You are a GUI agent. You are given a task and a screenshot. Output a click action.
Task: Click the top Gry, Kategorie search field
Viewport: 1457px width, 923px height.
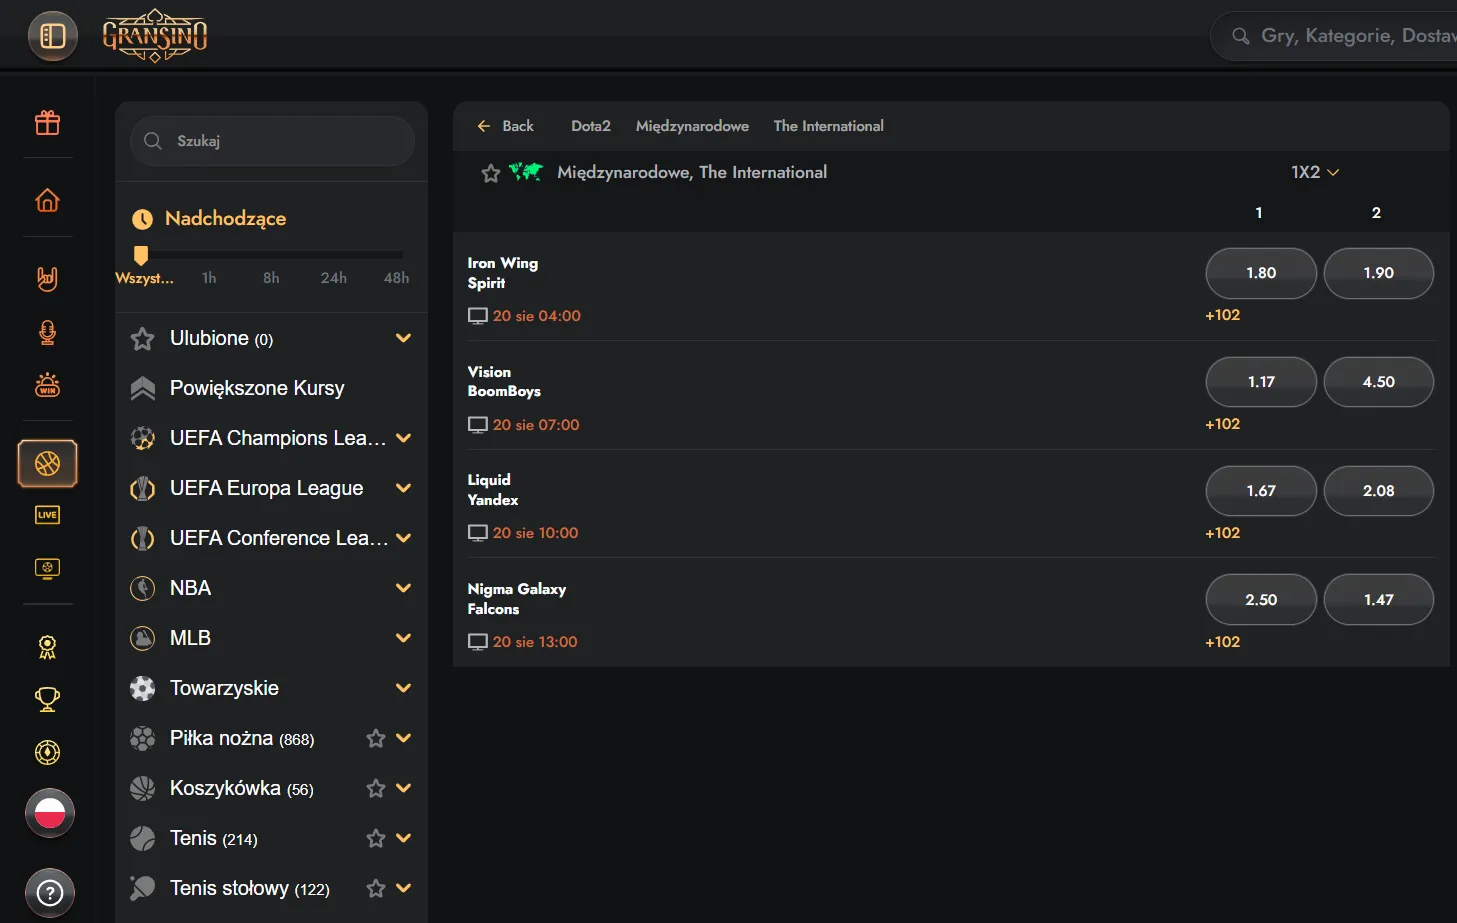tap(1335, 36)
